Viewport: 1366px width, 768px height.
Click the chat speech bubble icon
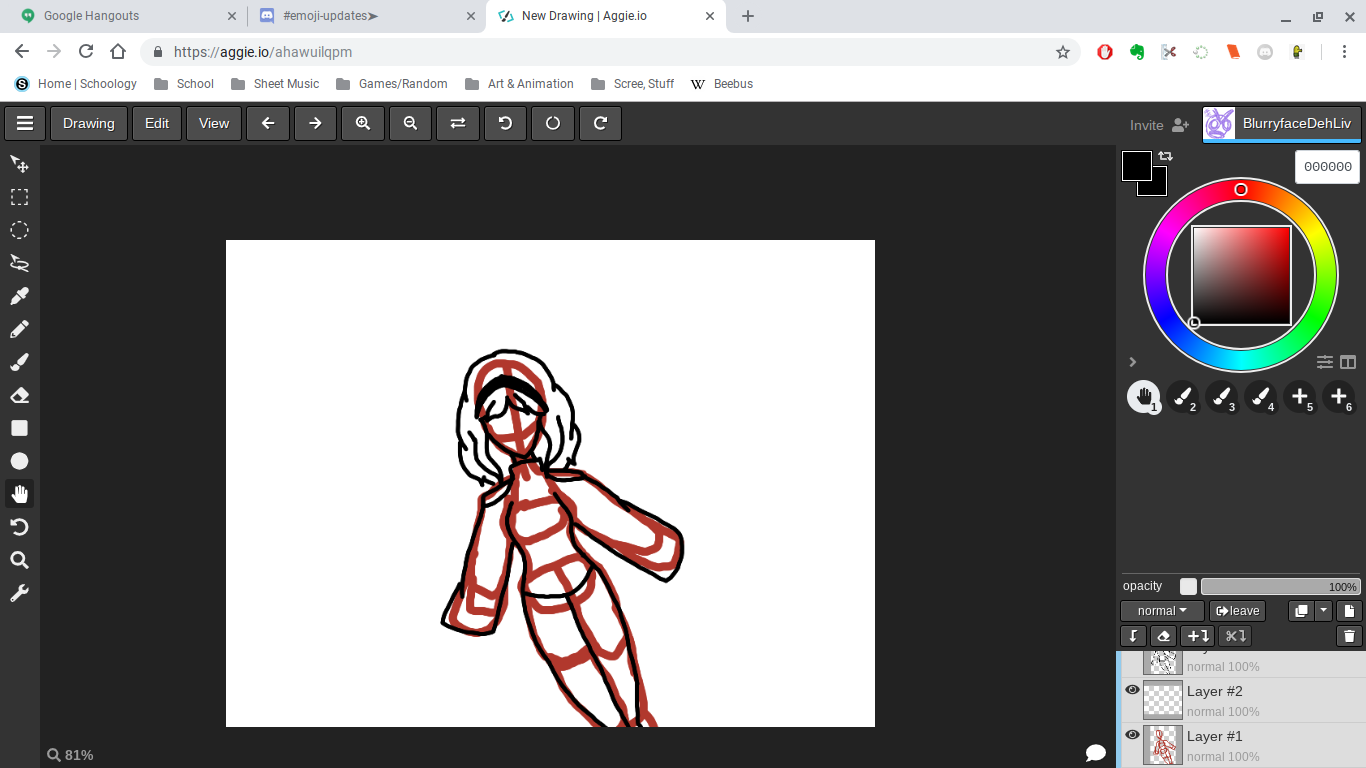[x=1096, y=753]
